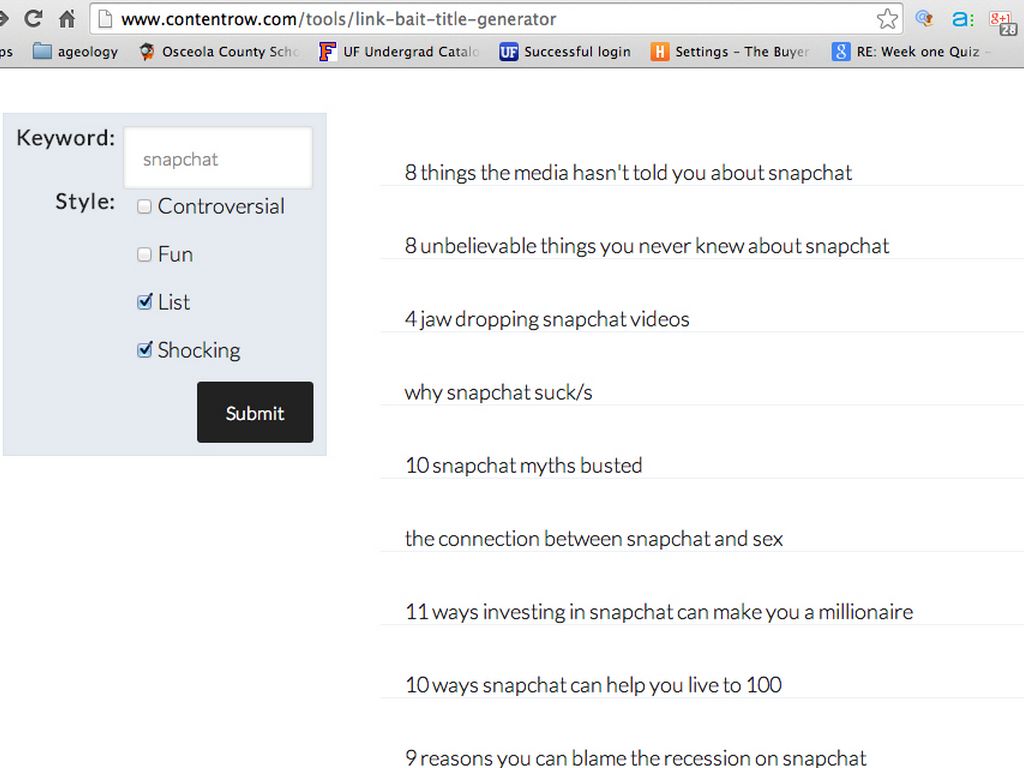1024x768 pixels.
Task: Open the Settings - The Buyer bookmark
Action: click(x=730, y=52)
